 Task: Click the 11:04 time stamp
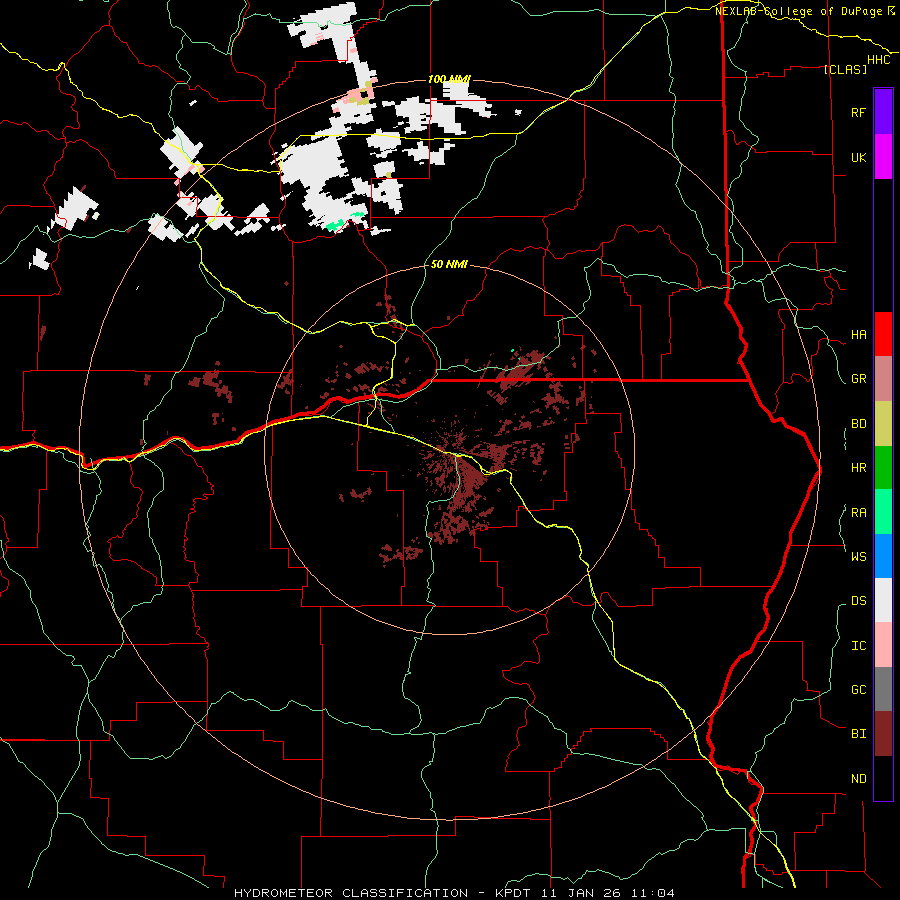point(653,893)
